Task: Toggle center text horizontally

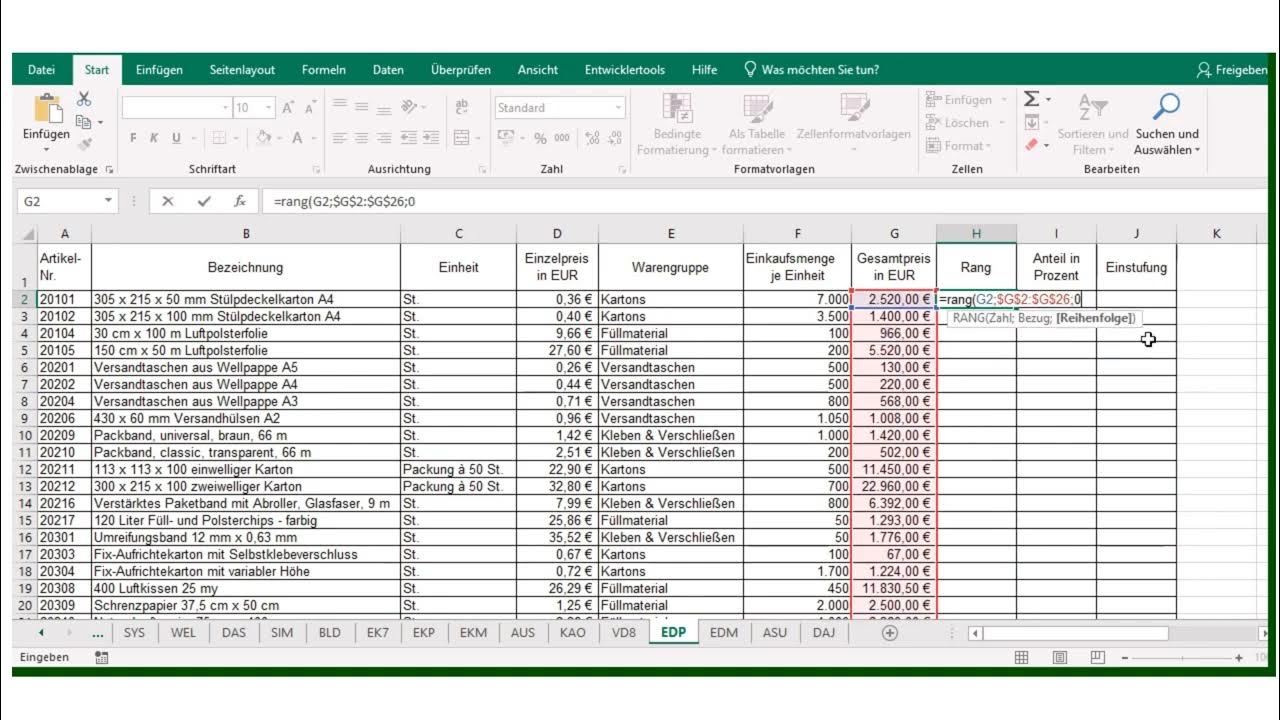Action: (363, 138)
